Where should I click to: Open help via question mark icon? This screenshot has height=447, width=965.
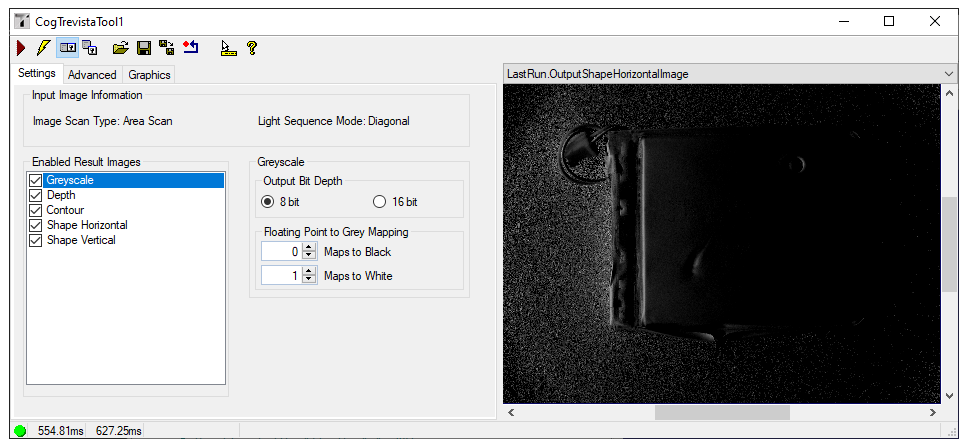coord(251,47)
